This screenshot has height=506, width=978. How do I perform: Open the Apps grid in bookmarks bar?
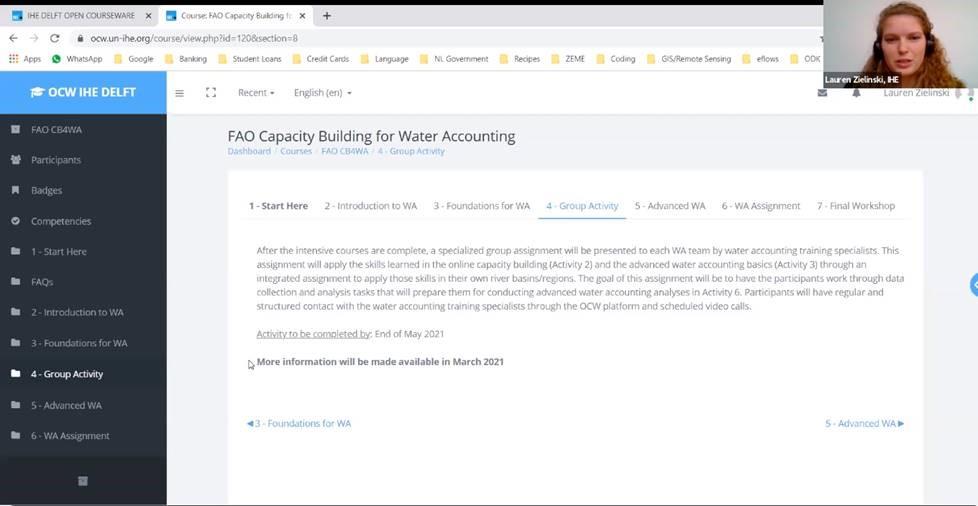tap(25, 59)
